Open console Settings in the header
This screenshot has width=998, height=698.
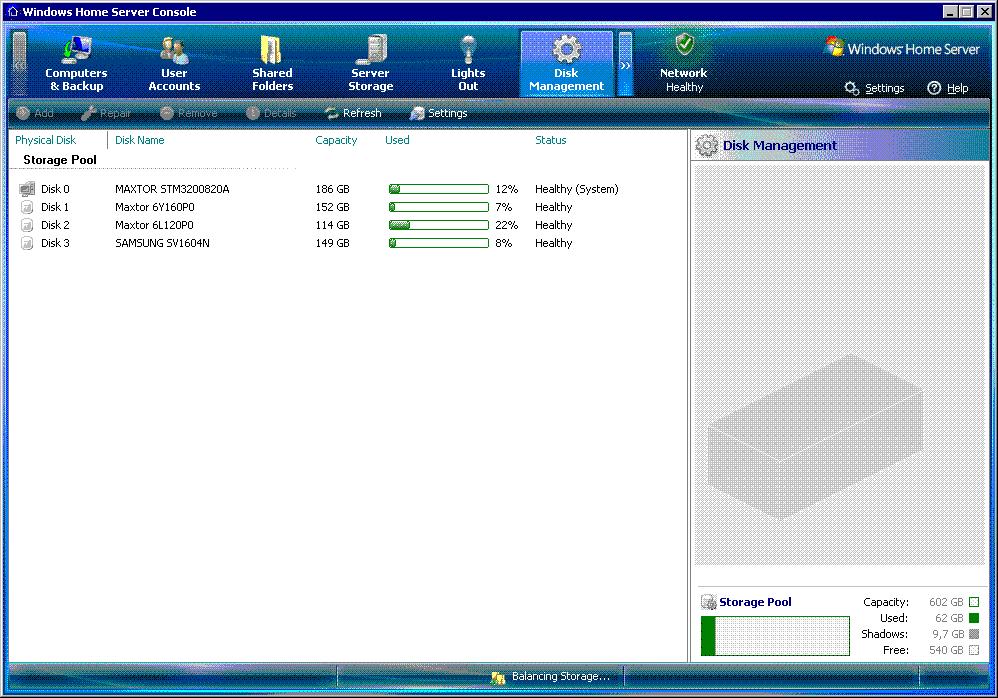tap(884, 88)
